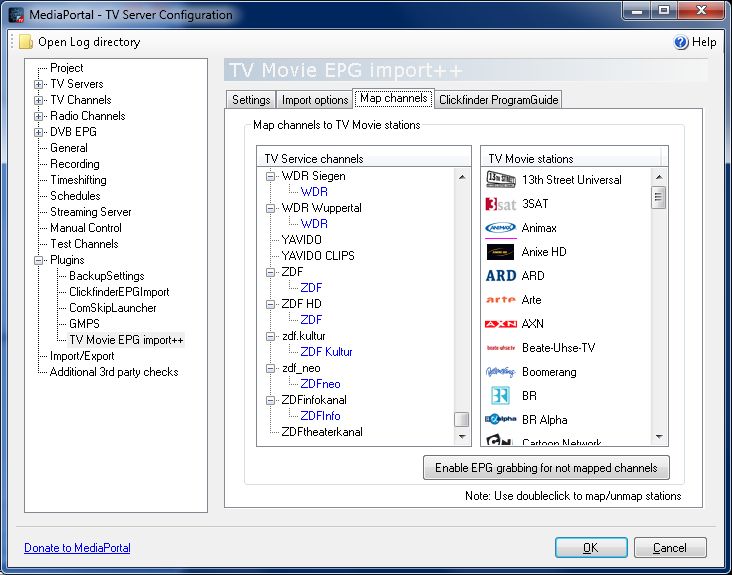The width and height of the screenshot is (732, 575).
Task: Collapse the ZDFinfokanal channel node
Action: 270,400
